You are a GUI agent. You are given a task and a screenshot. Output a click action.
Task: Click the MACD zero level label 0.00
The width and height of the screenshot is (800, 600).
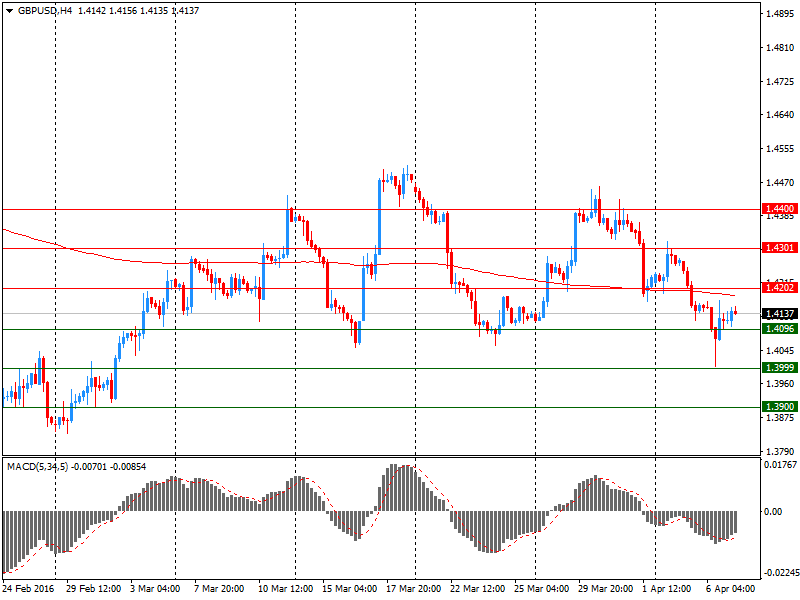[x=773, y=512]
